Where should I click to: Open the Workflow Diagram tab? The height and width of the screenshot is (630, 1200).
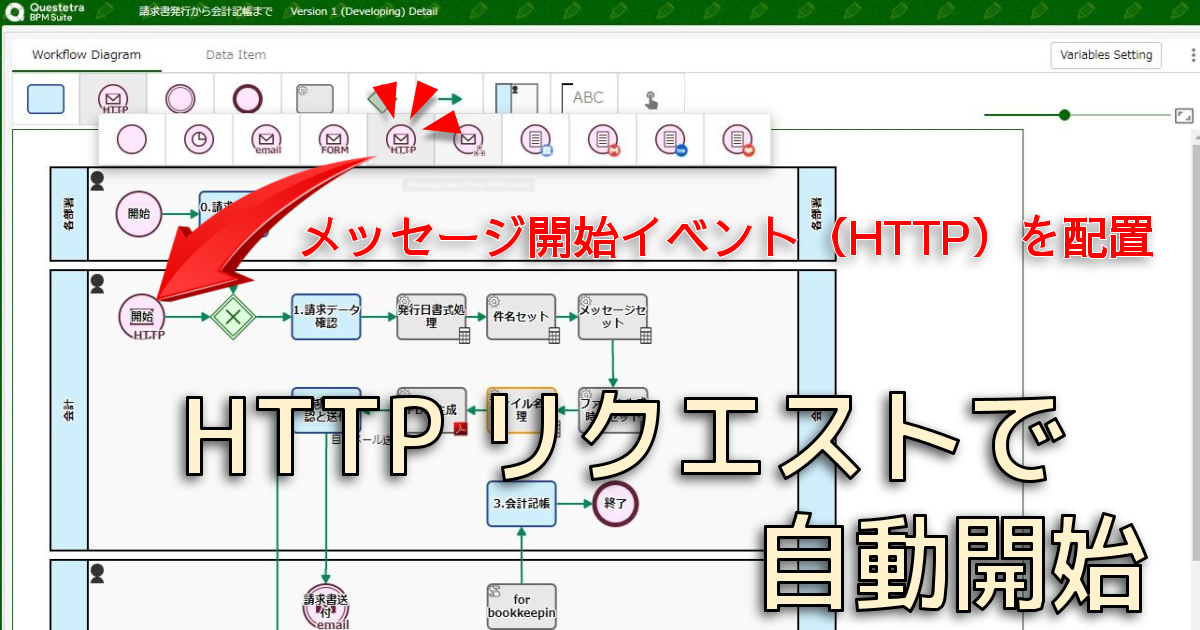86,55
